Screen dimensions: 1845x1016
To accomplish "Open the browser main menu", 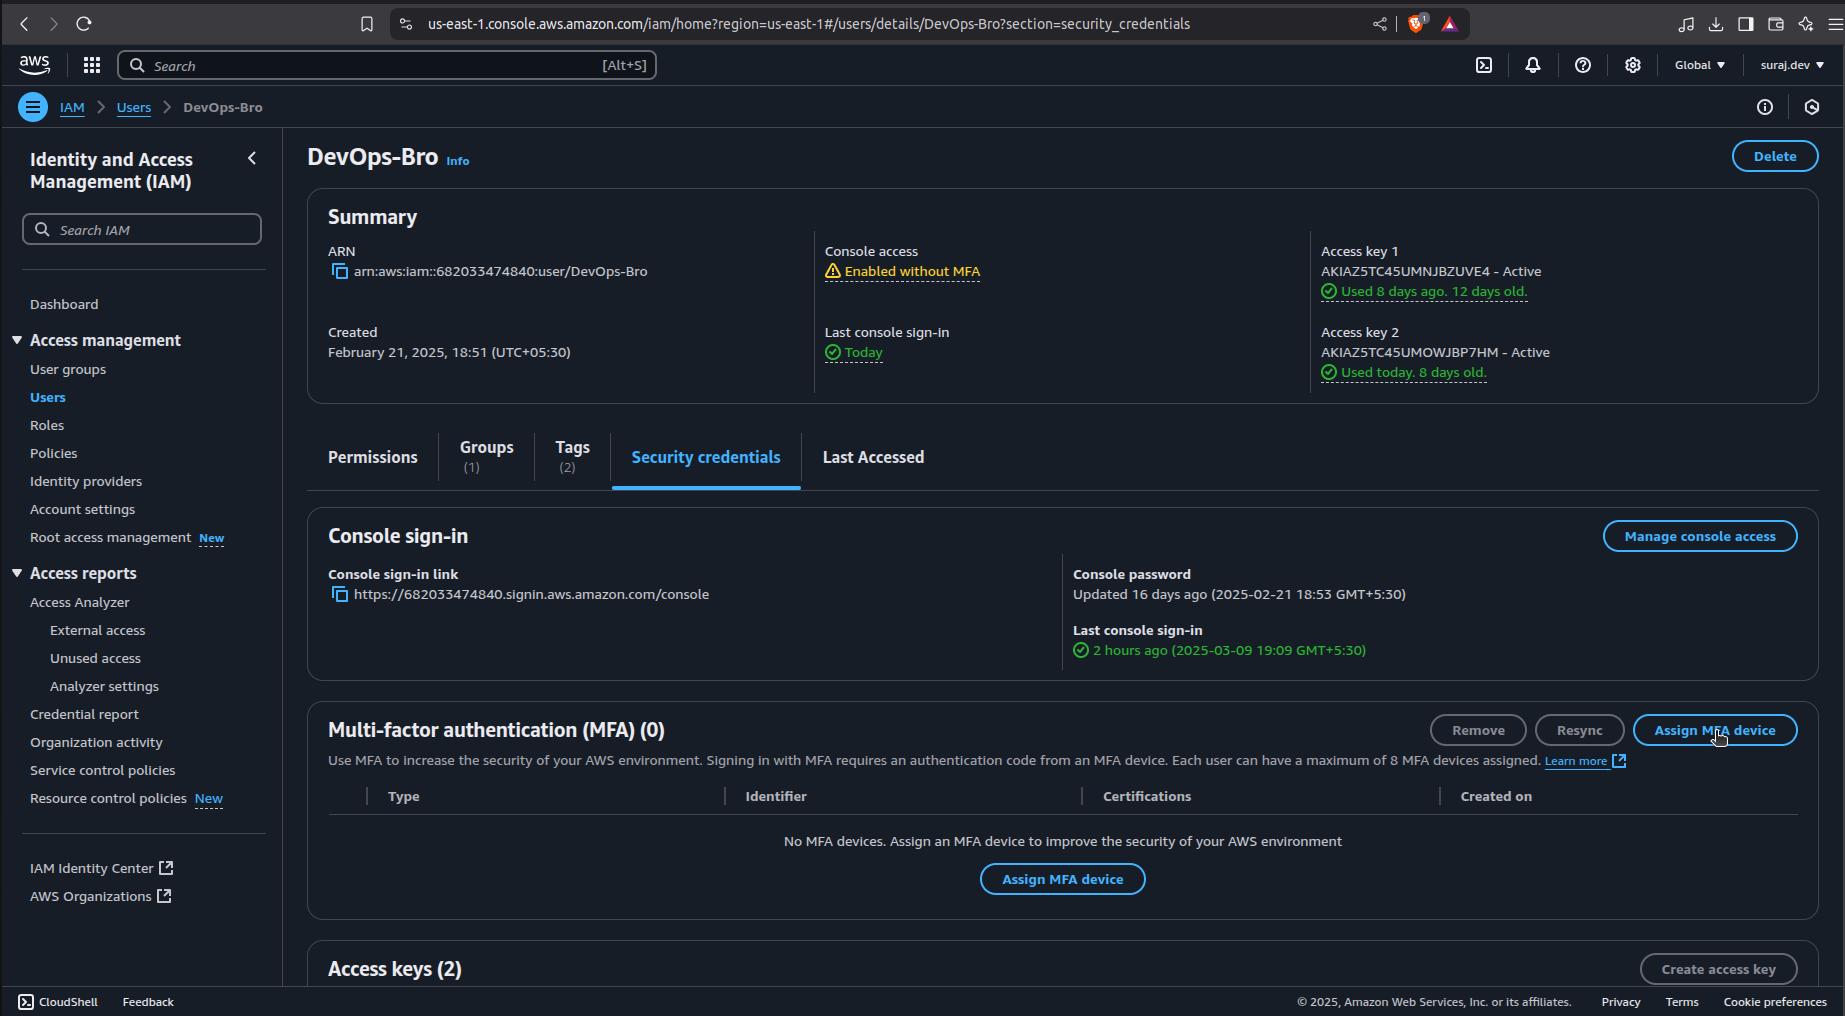I will pyautogui.click(x=1835, y=24).
